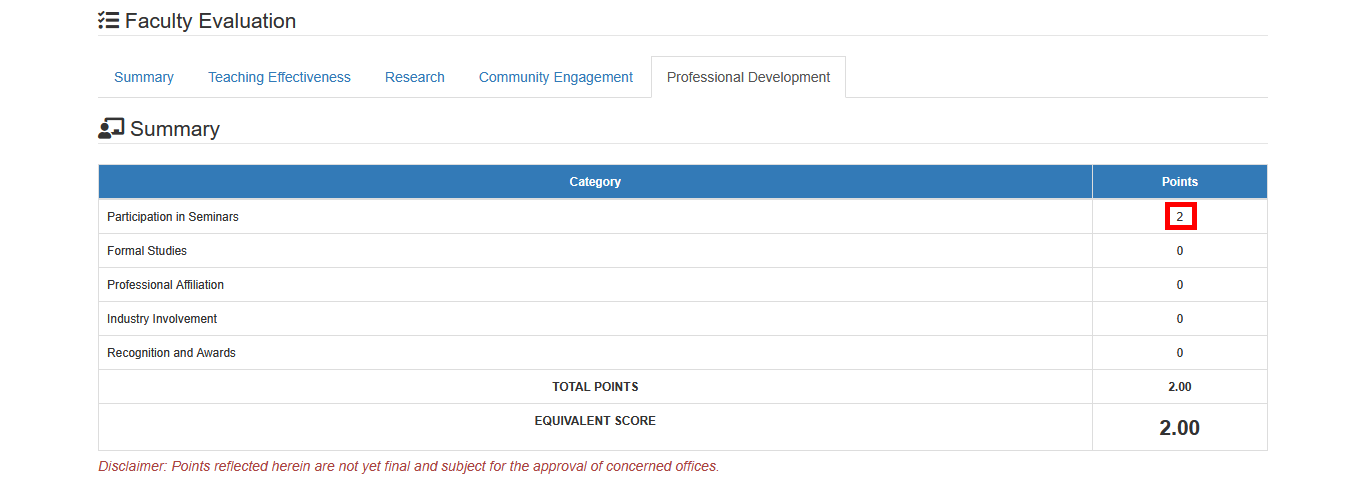
Task: Open the Research tab
Action: tap(415, 77)
